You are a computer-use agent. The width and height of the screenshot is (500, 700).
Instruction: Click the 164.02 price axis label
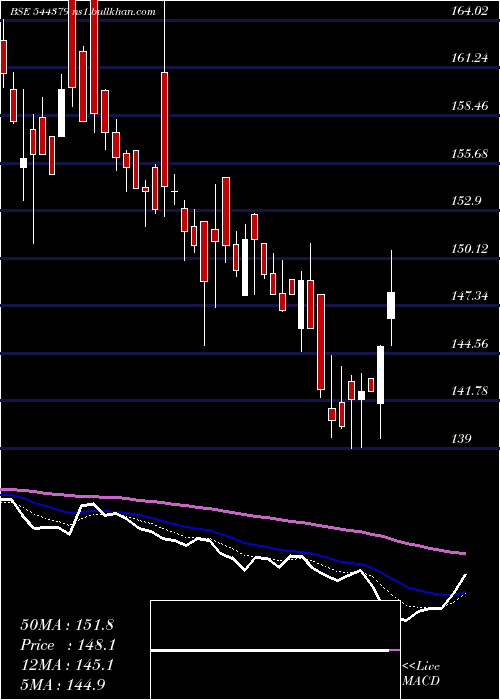pos(469,11)
